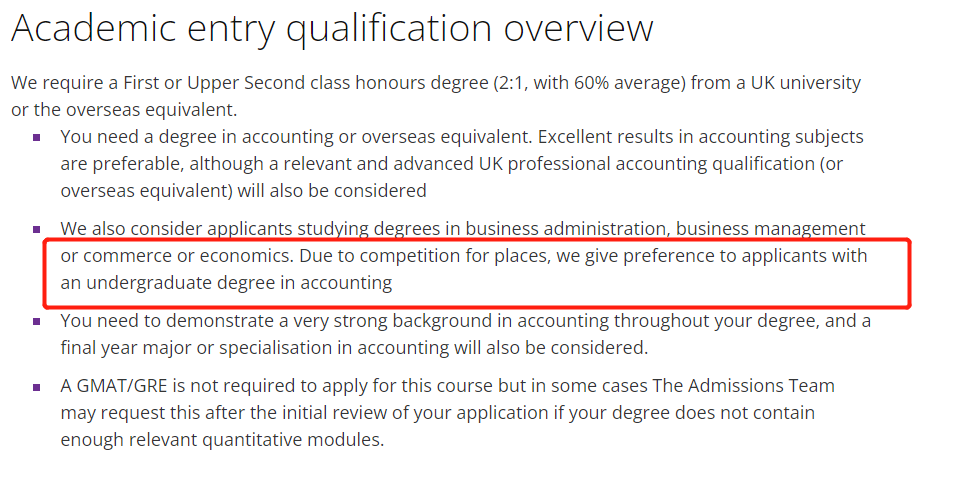The height and width of the screenshot is (491, 953).
Task: Click the 'Academic entry qualification overview' heading
Action: tap(332, 29)
